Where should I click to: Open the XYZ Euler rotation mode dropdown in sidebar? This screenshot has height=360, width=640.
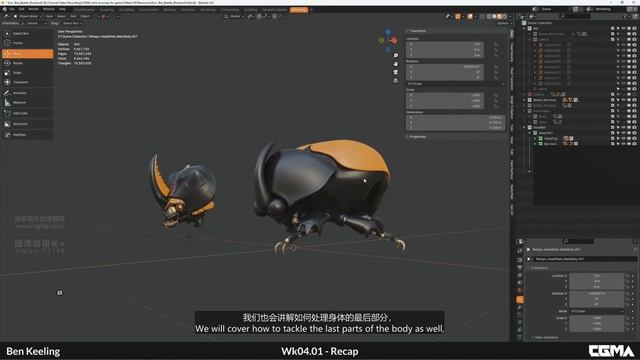[456, 84]
